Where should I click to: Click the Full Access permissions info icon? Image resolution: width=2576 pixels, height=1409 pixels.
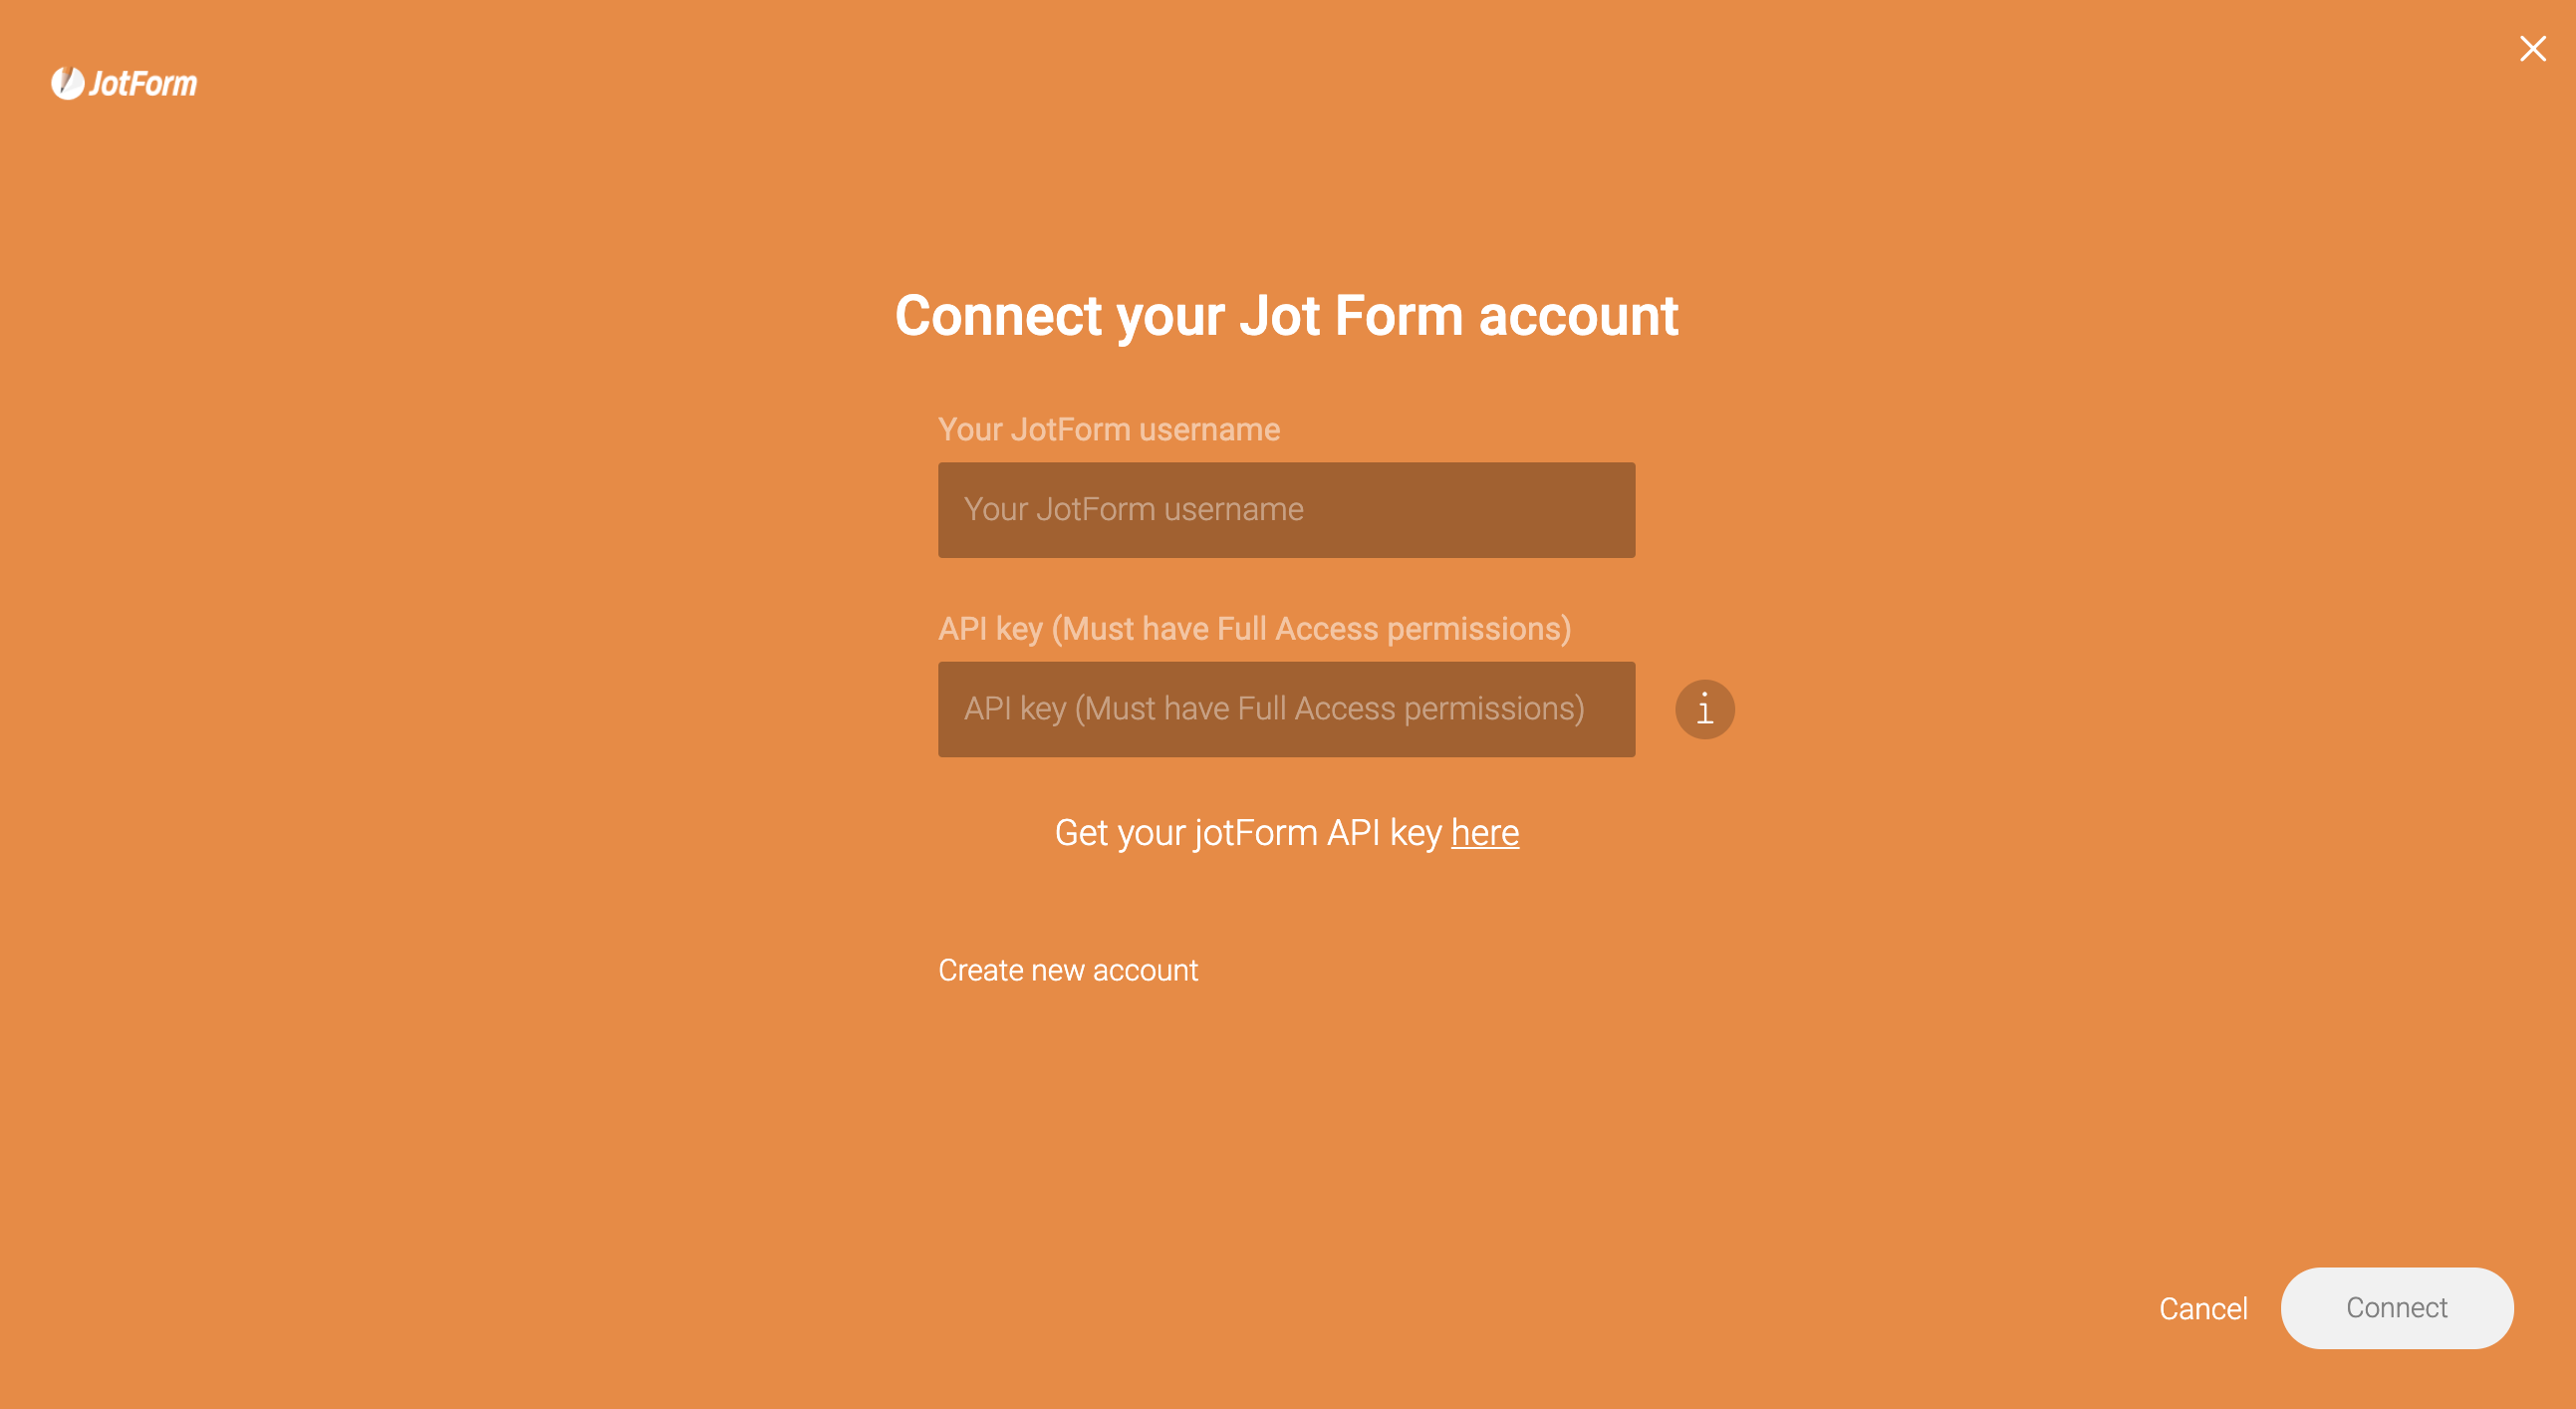[1701, 707]
